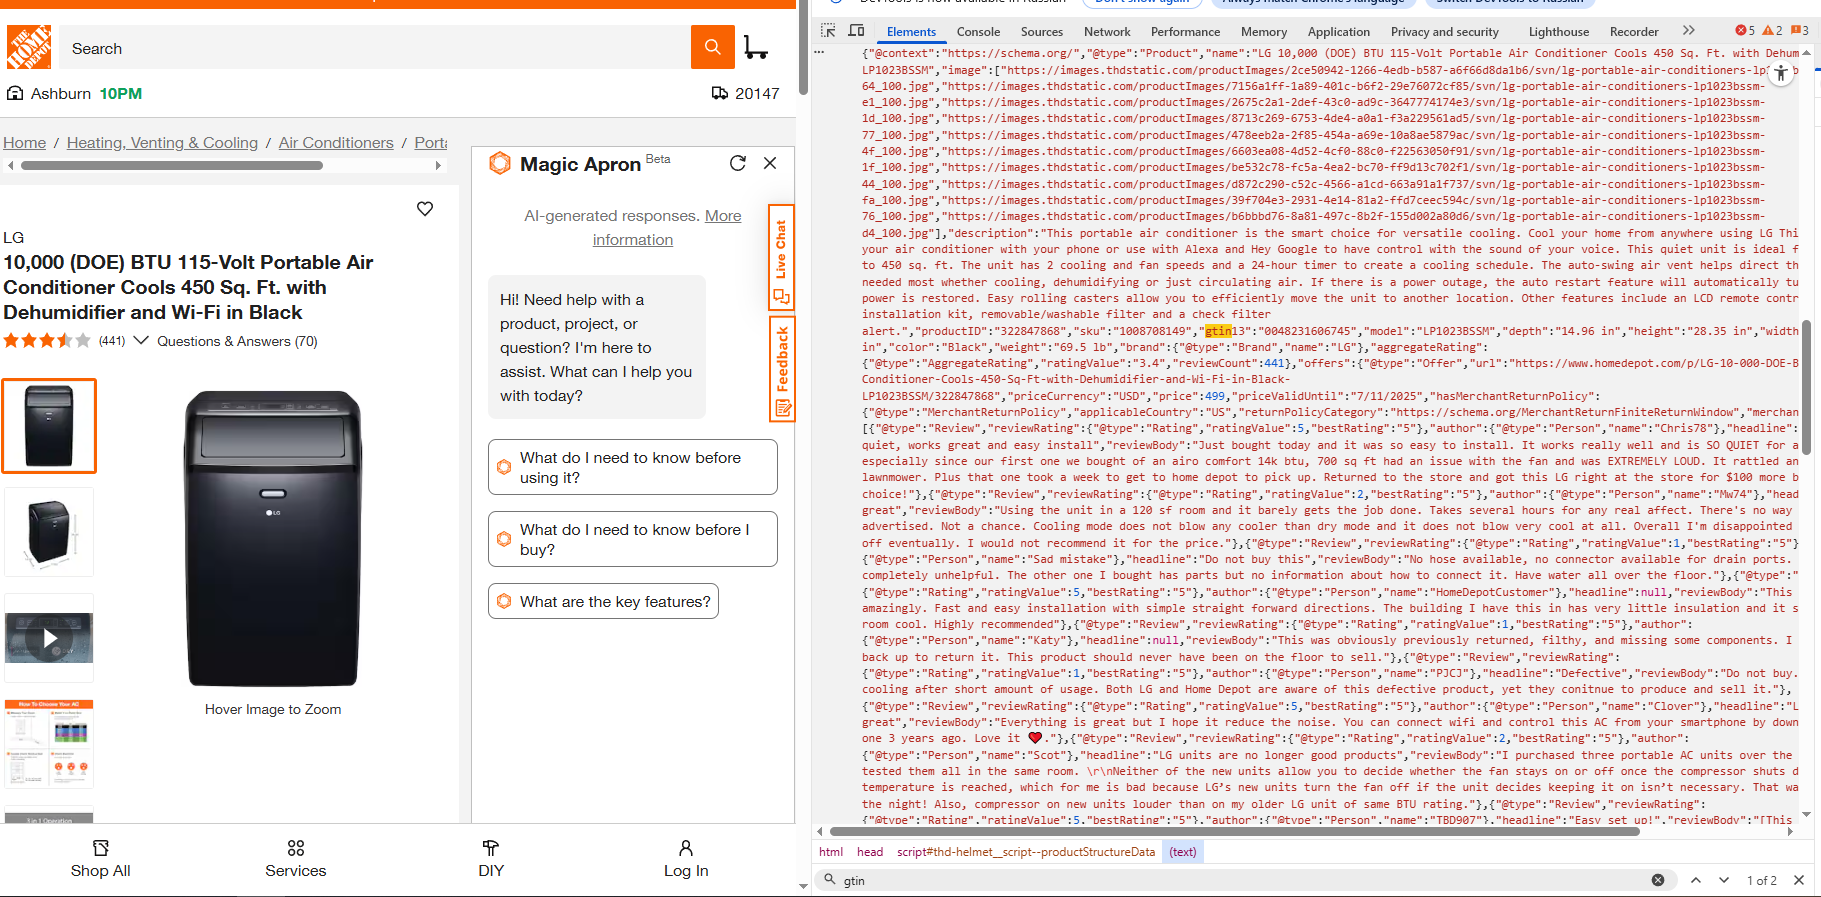Play the product video thumbnail
This screenshot has height=897, width=1821.
pos(49,638)
